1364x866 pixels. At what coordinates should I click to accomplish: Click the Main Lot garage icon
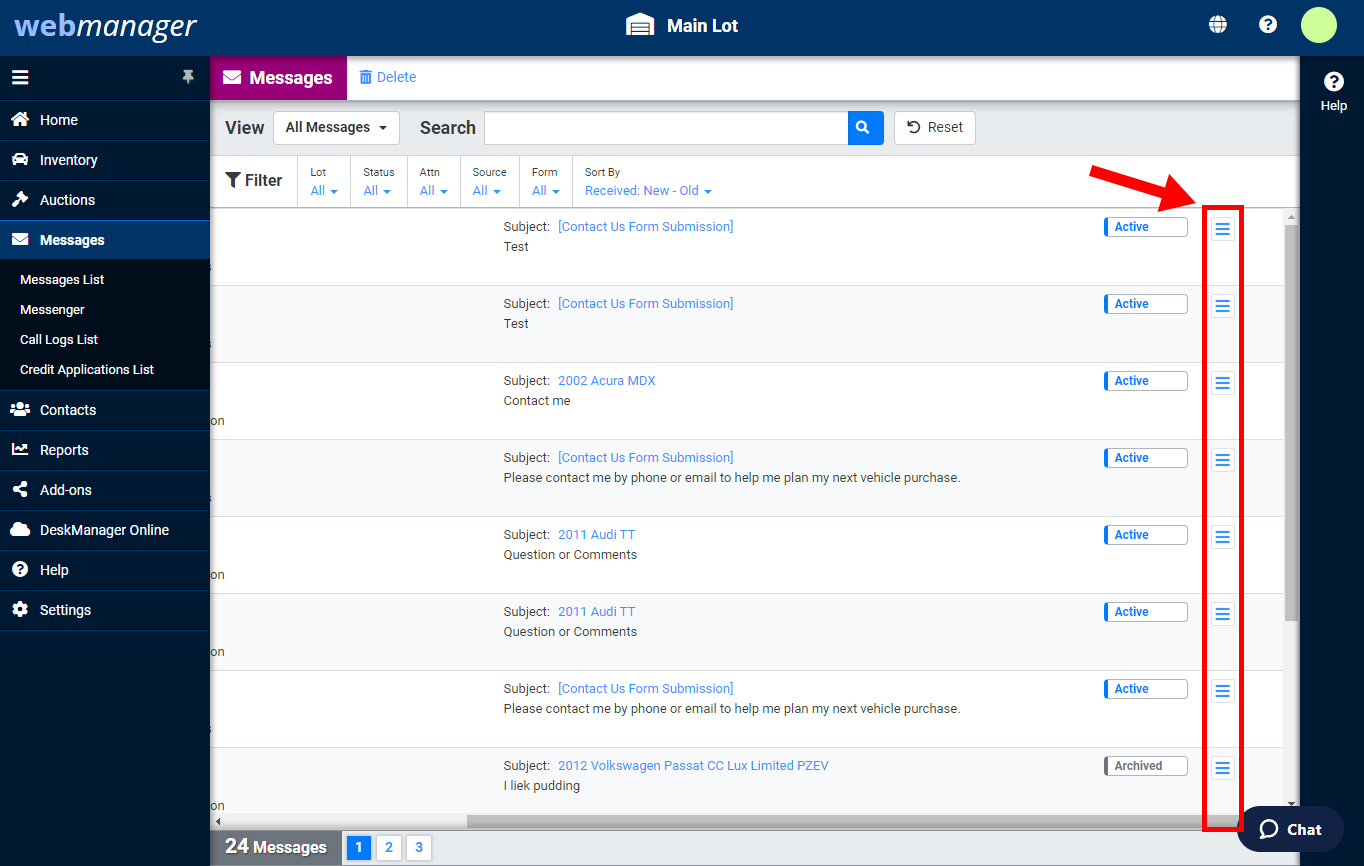coord(640,25)
